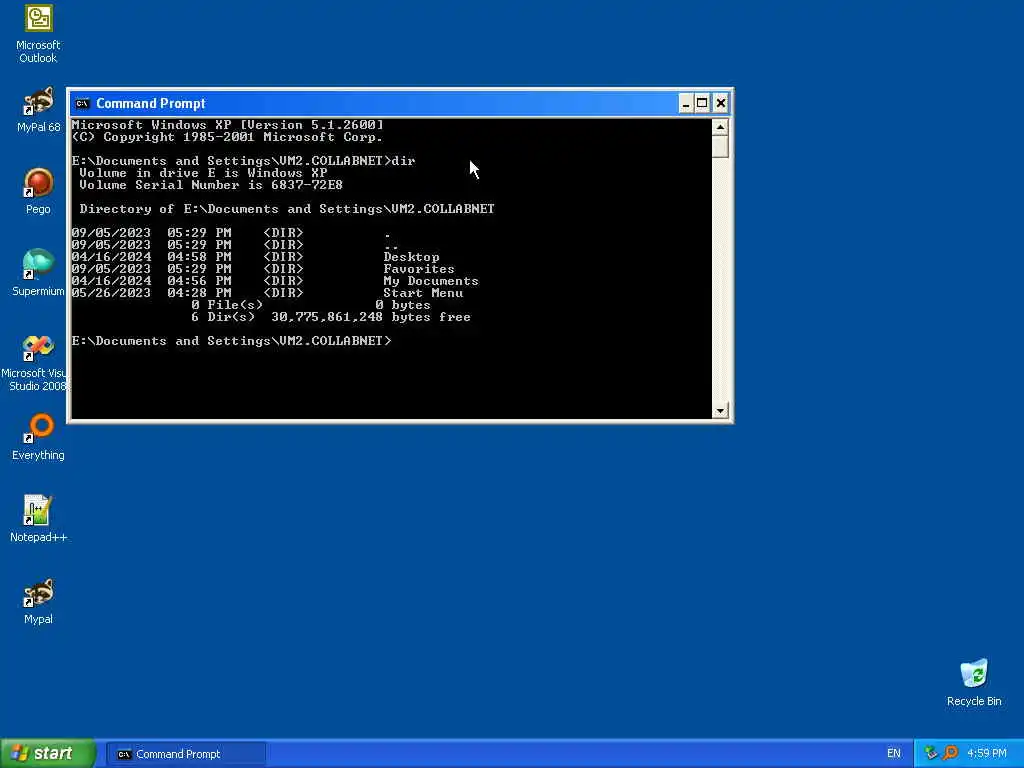Click the EN language indicator
This screenshot has height=768, width=1024.
pos(893,754)
